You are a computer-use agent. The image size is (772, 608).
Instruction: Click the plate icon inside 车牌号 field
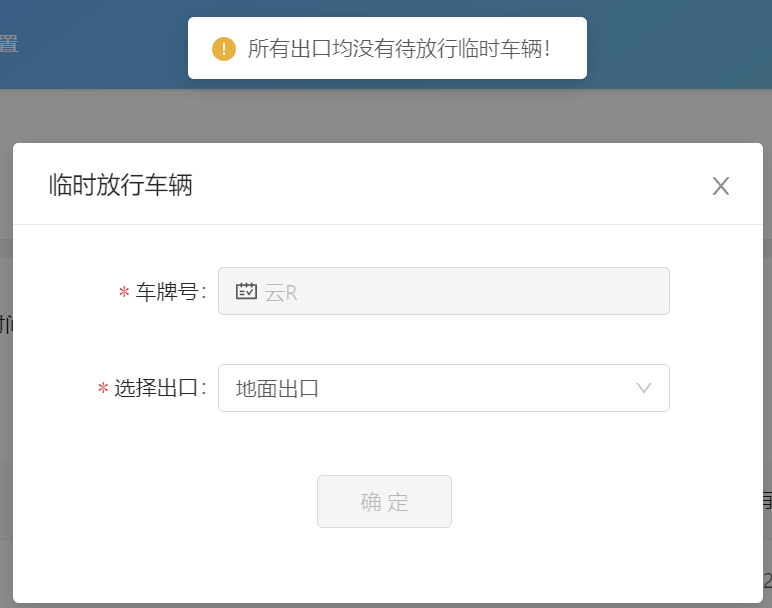[x=246, y=291]
